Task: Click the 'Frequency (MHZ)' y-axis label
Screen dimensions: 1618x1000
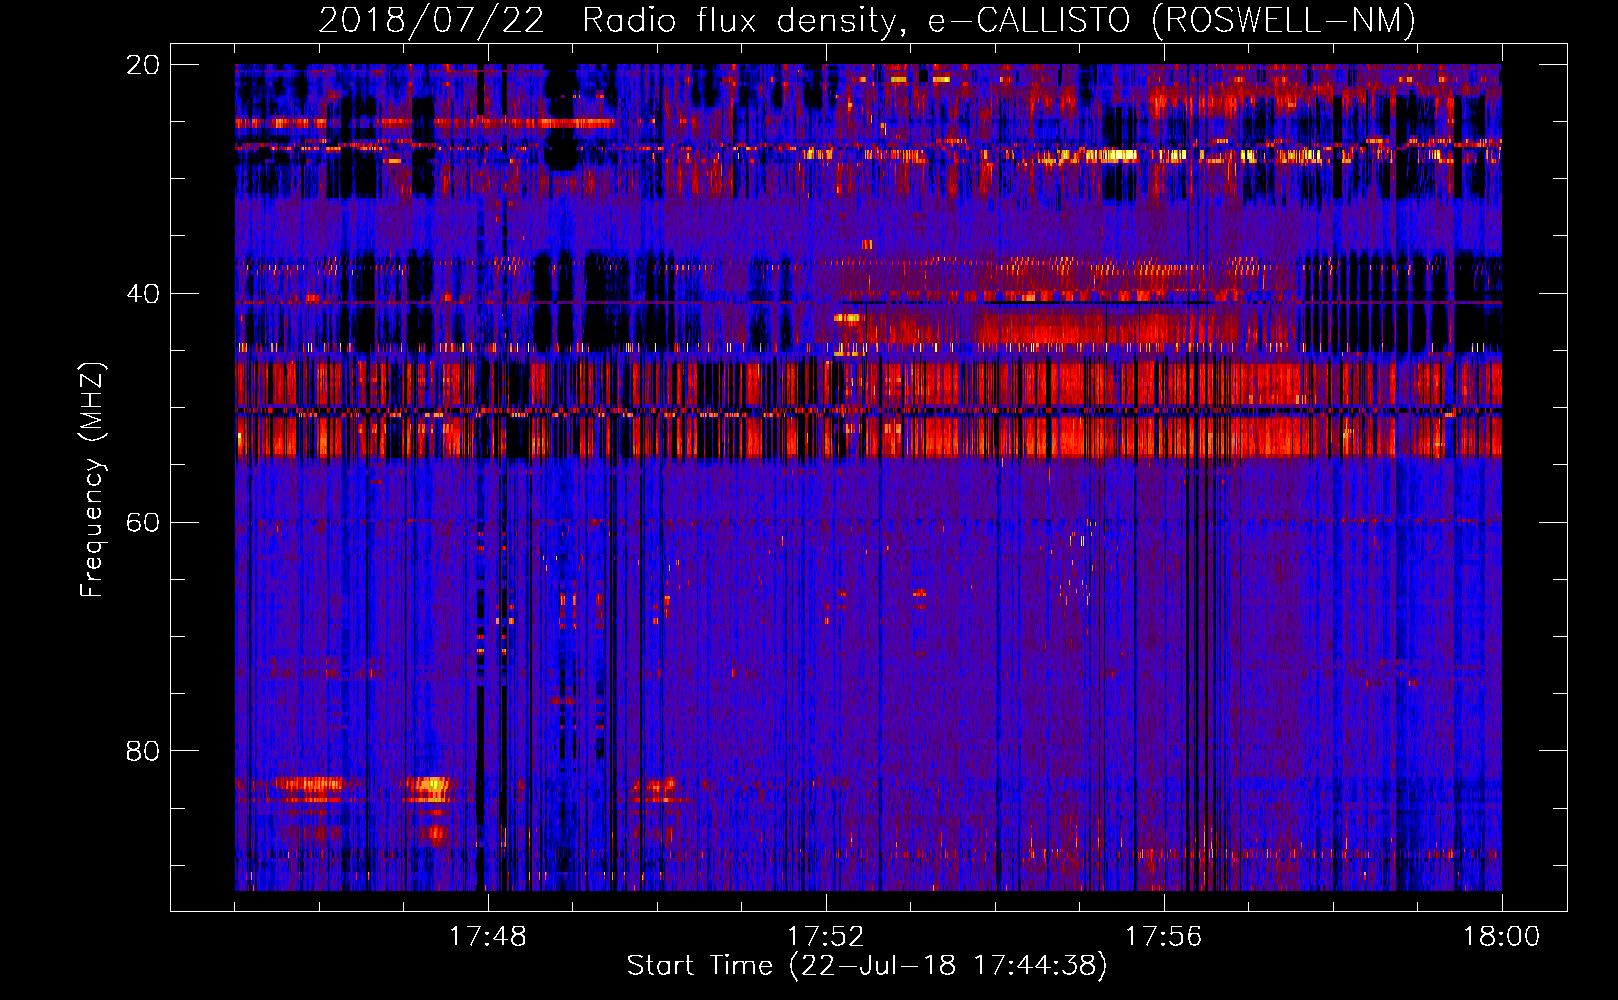Action: [x=91, y=480]
